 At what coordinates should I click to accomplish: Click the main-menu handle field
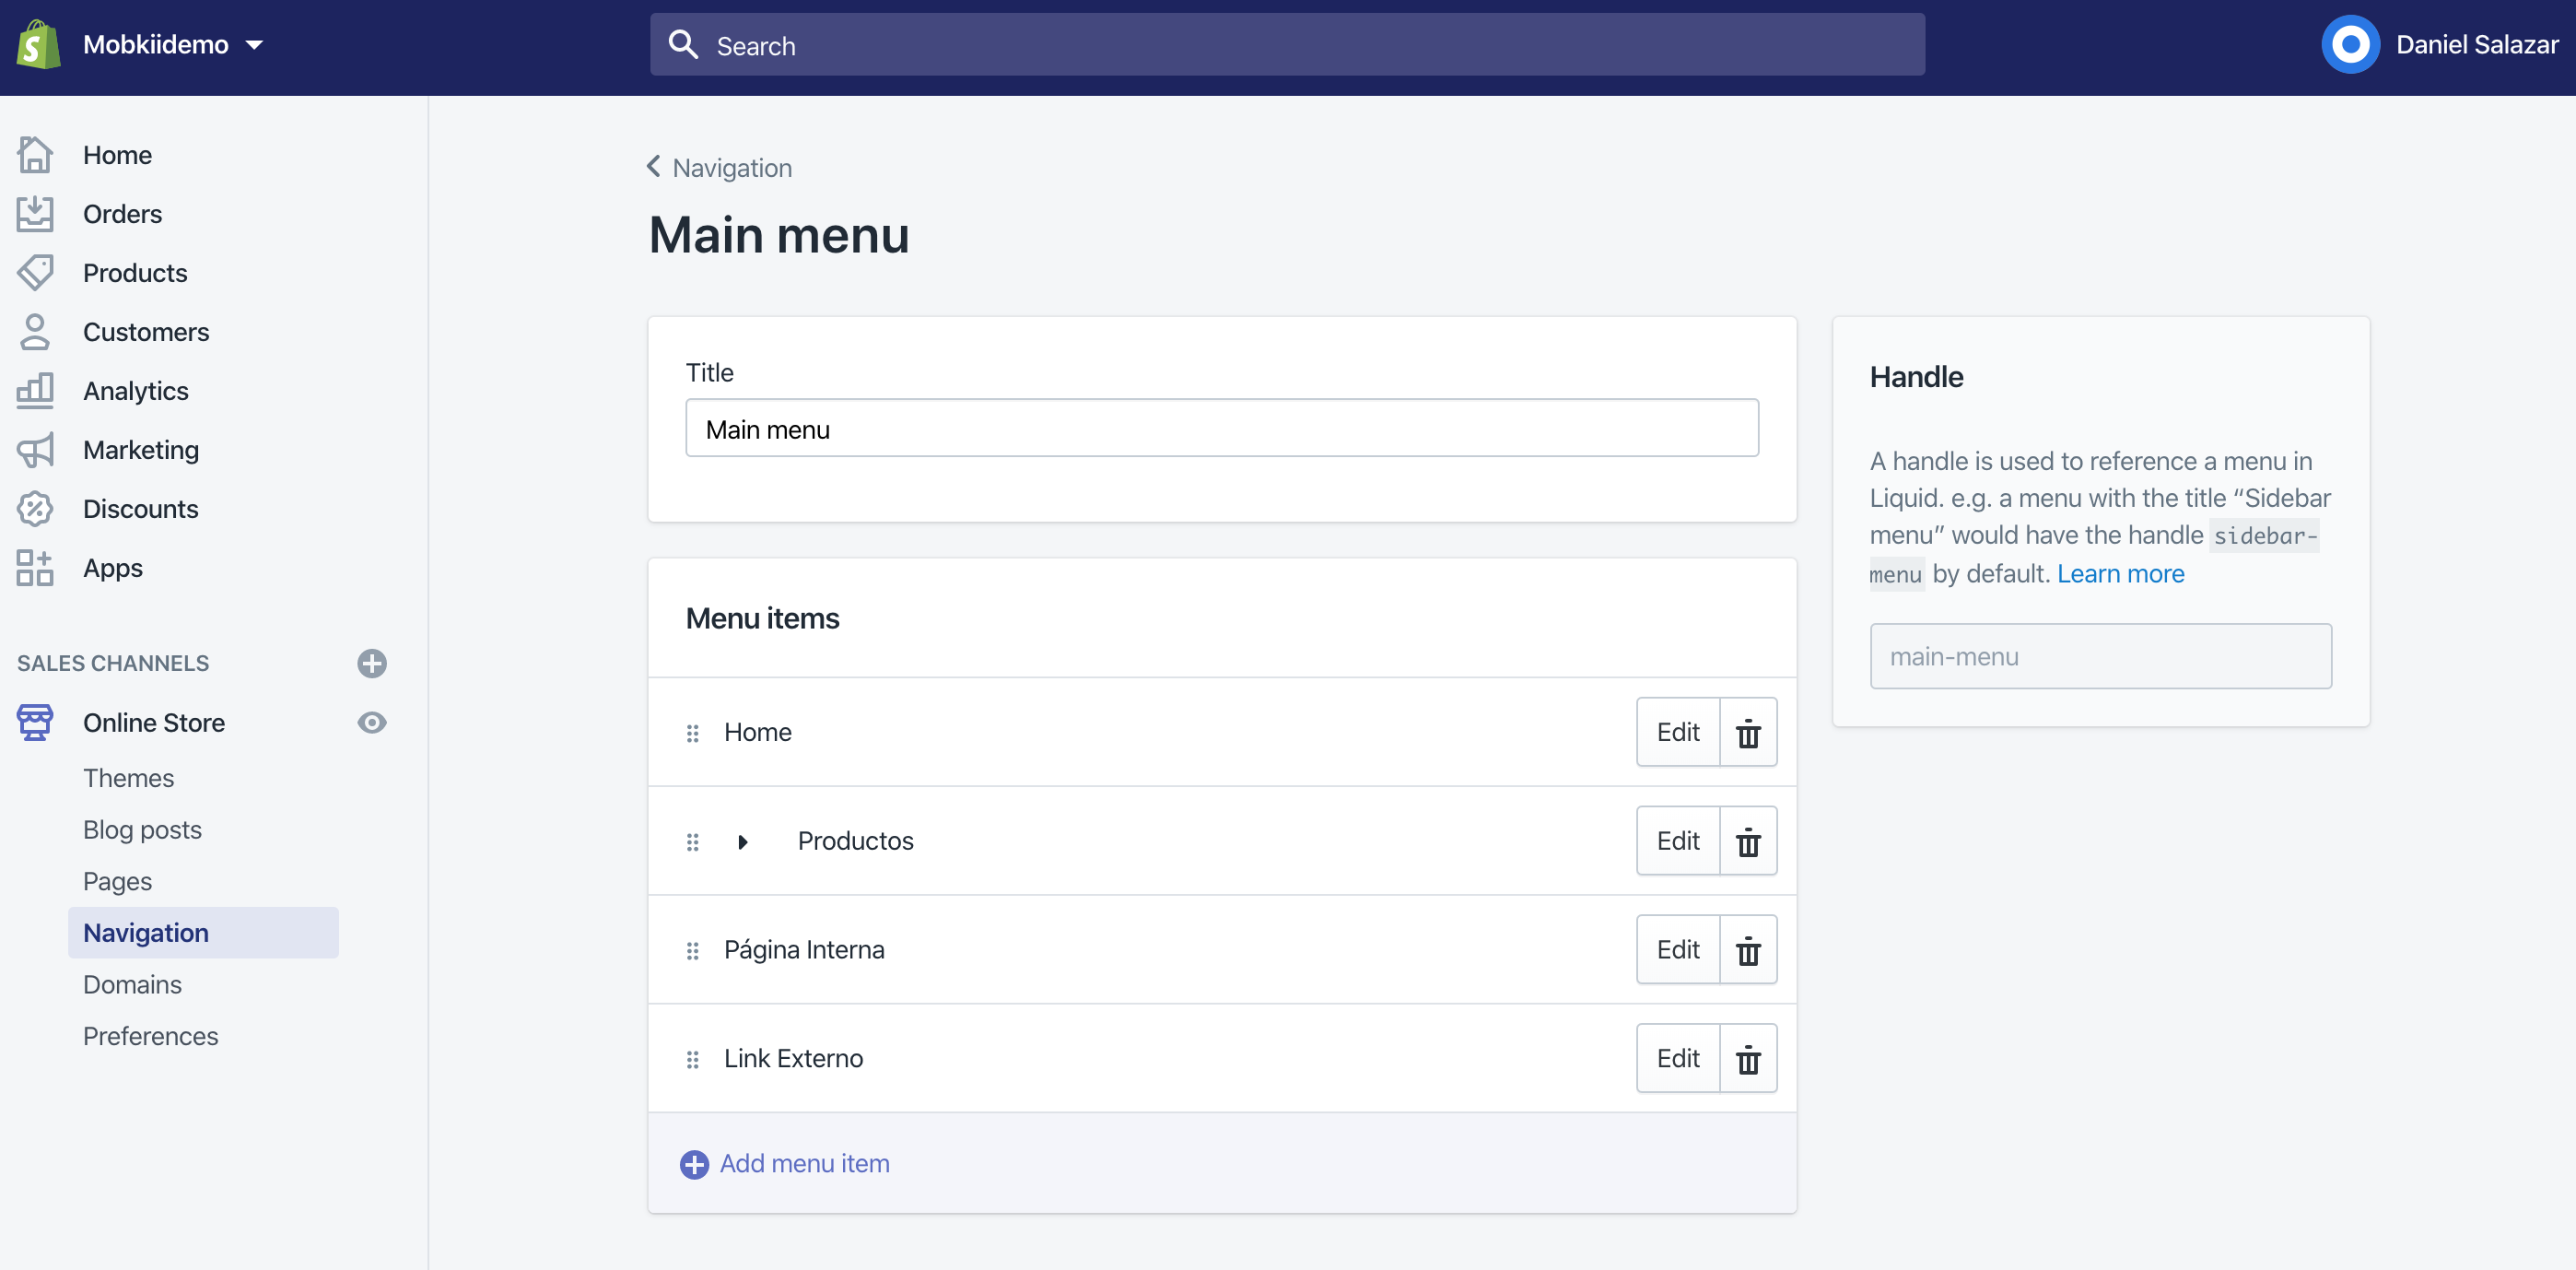click(x=2100, y=656)
